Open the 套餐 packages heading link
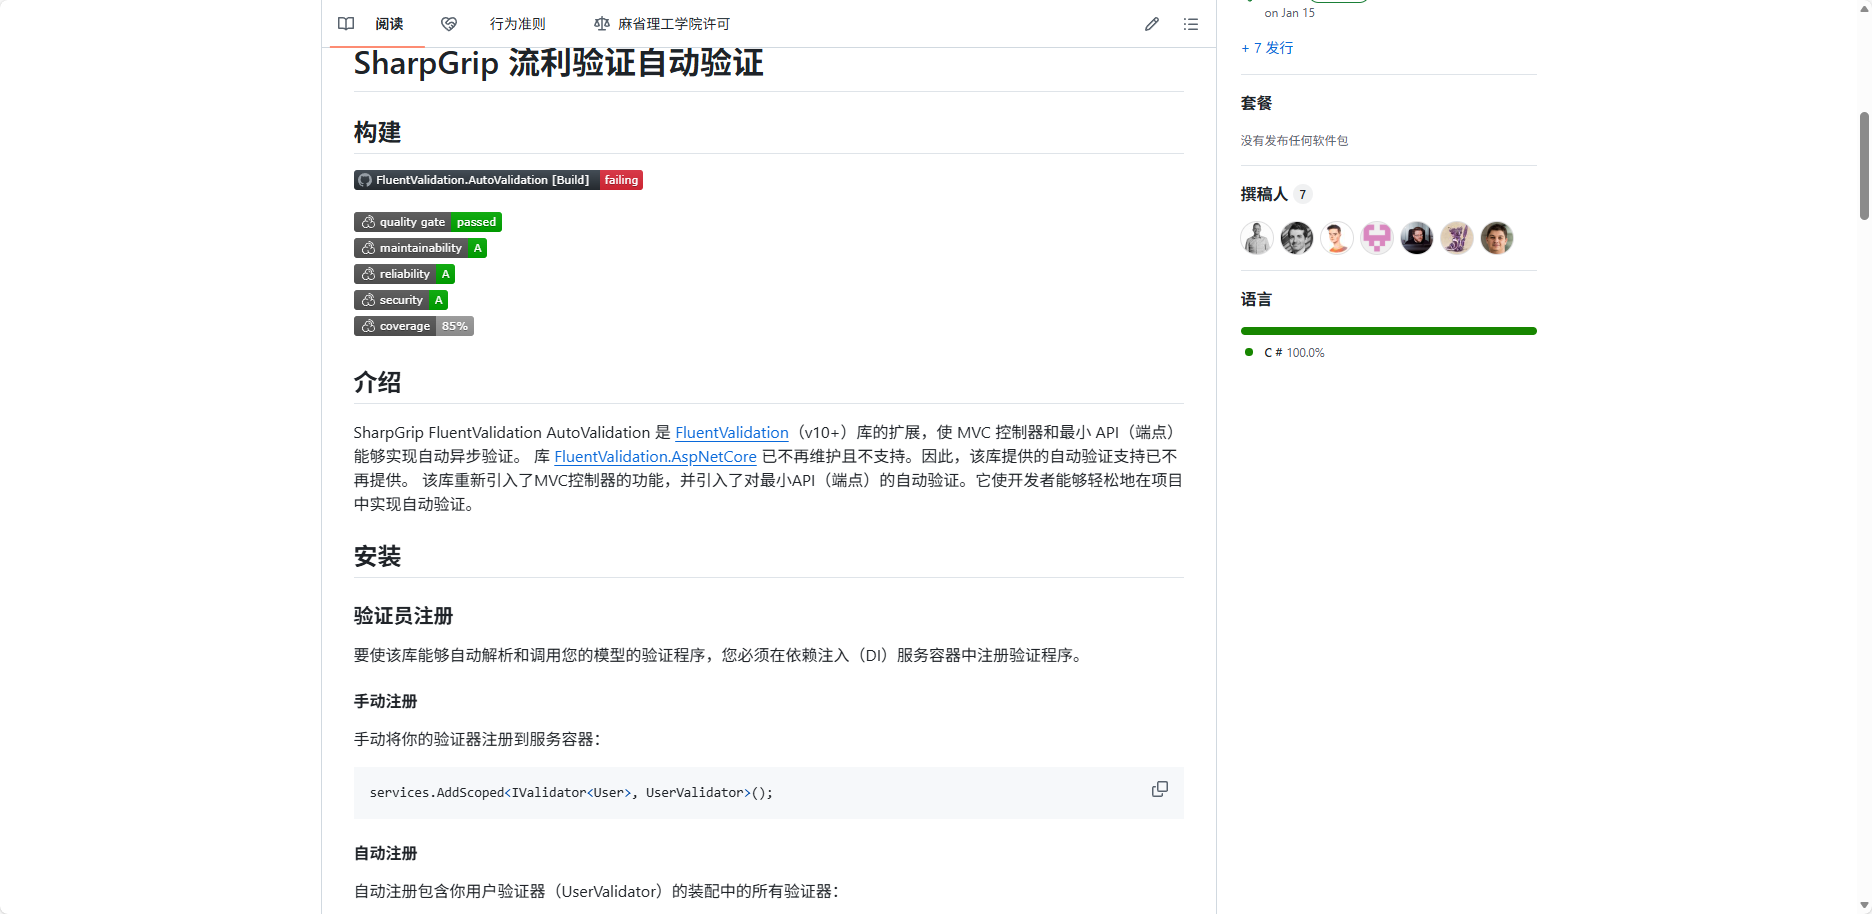 1257,103
